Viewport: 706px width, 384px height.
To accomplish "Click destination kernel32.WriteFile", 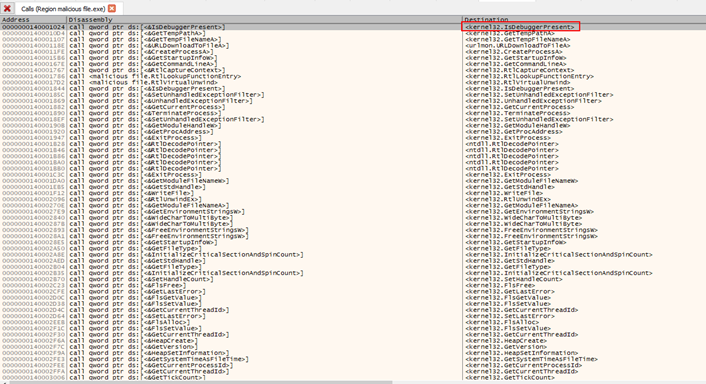I will tap(504, 193).
